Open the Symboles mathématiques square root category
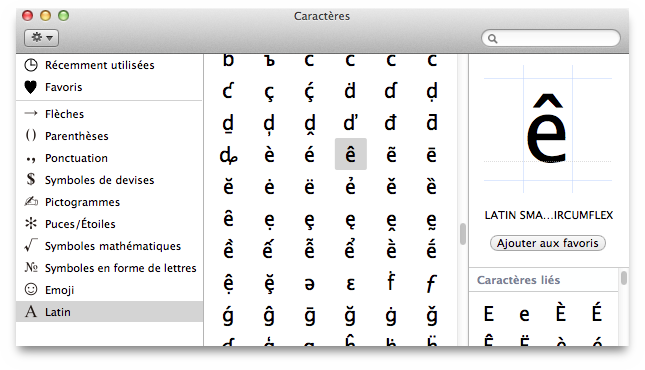The image size is (645, 370). [31, 245]
